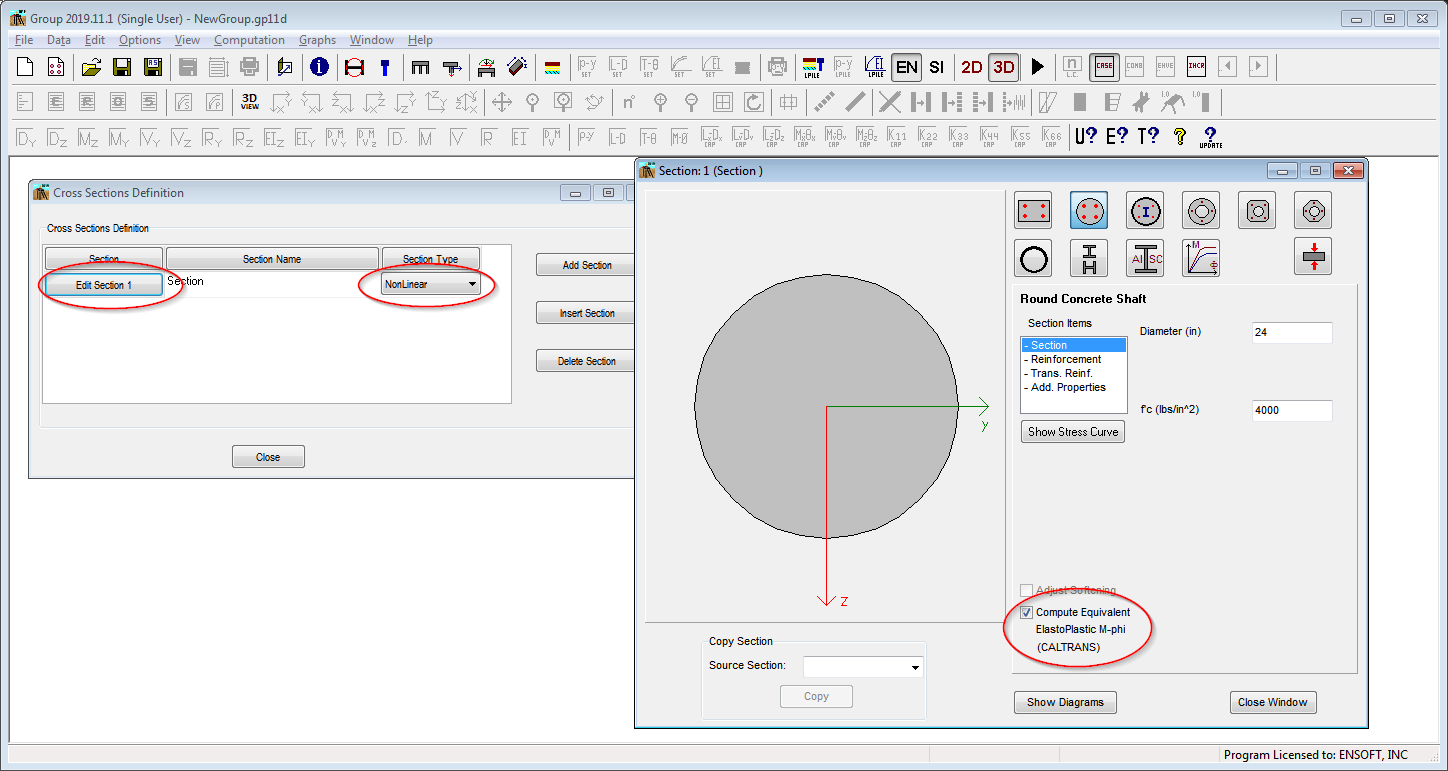Click the info toolbar icon
1448x771 pixels.
[x=319, y=67]
